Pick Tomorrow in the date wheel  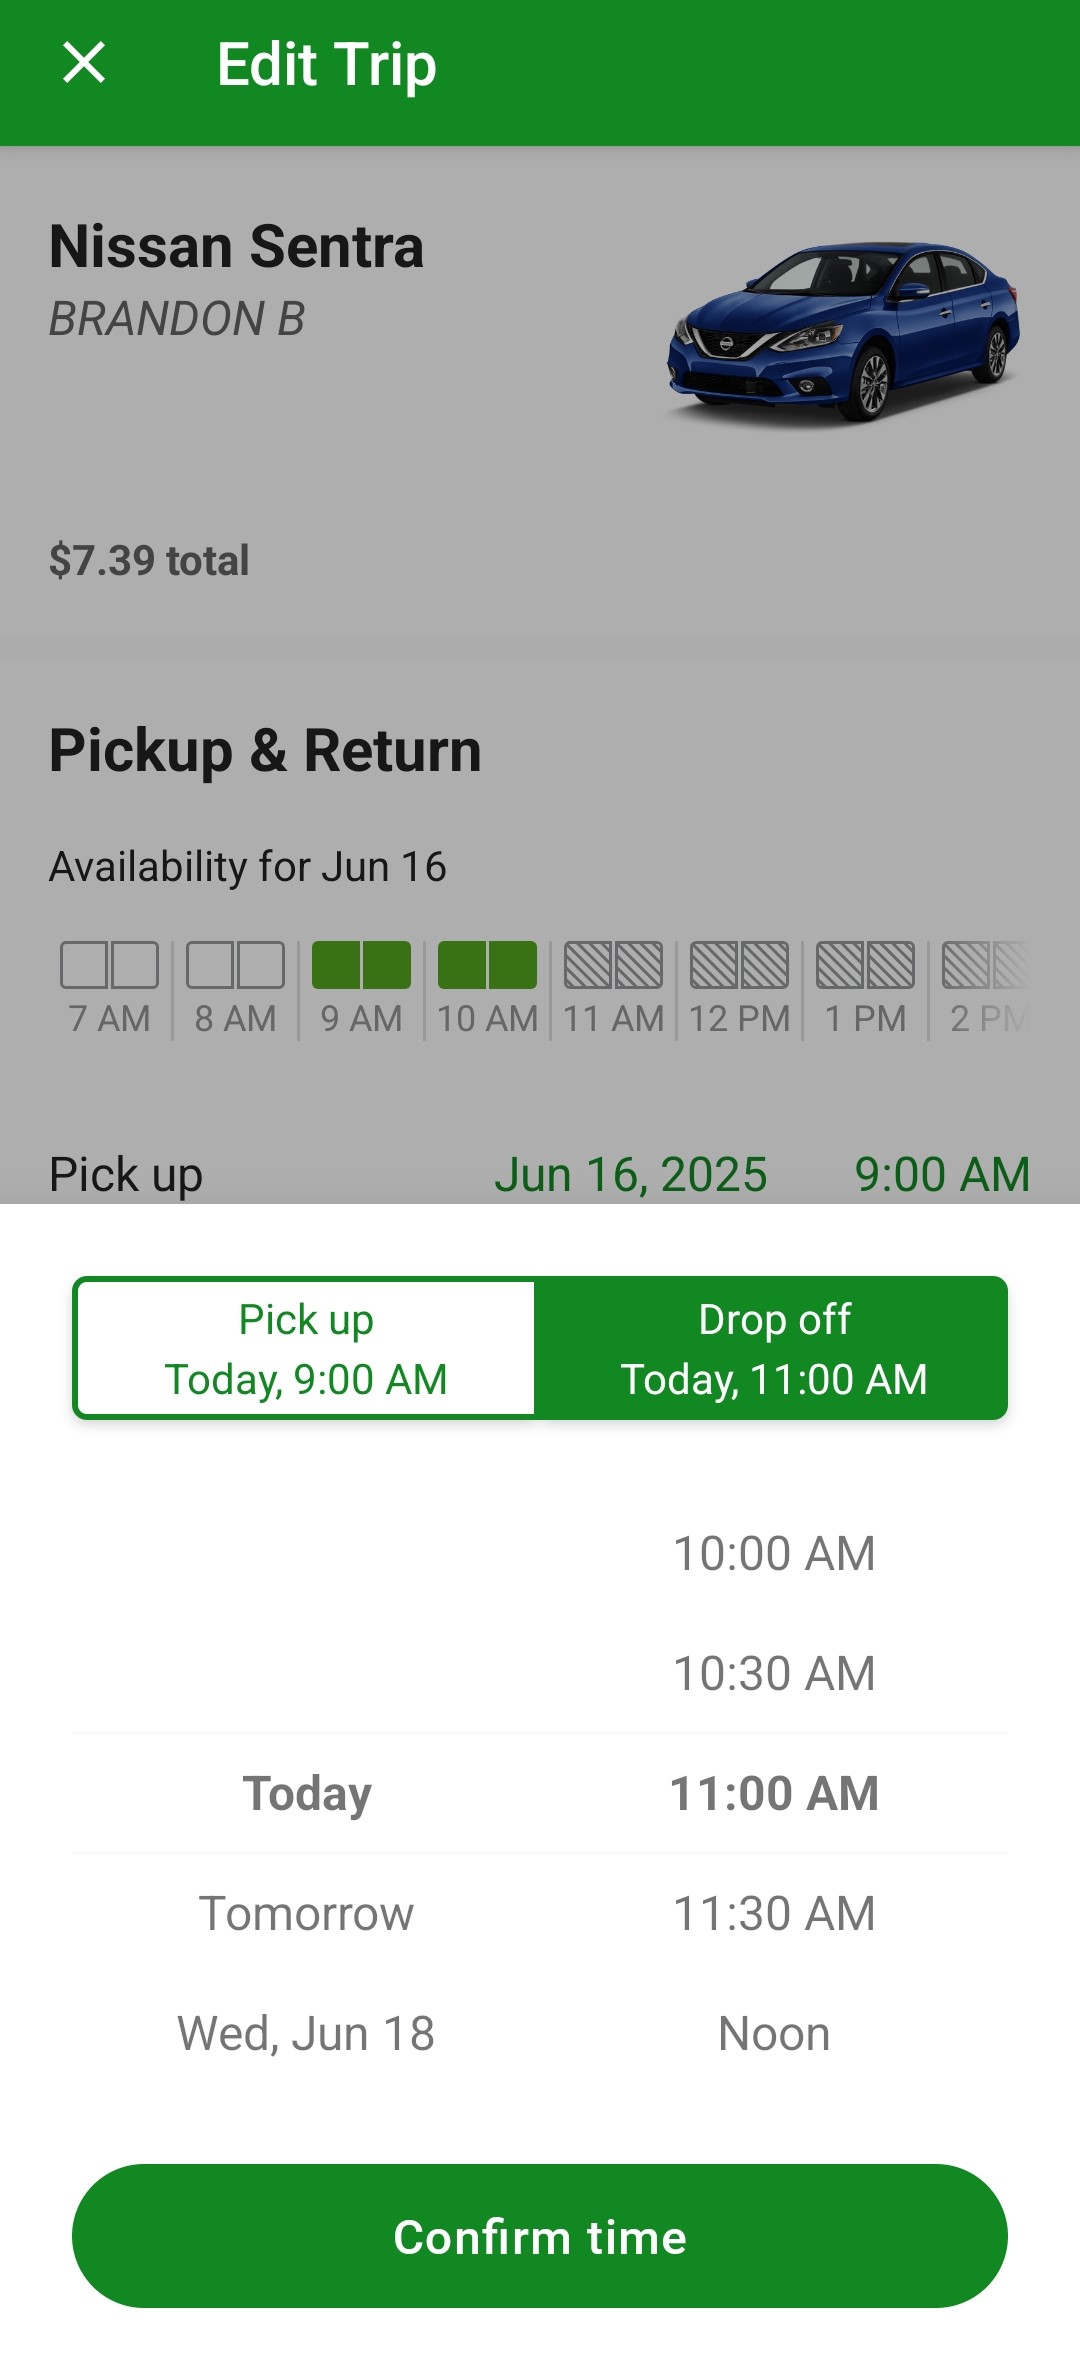pos(306,1913)
